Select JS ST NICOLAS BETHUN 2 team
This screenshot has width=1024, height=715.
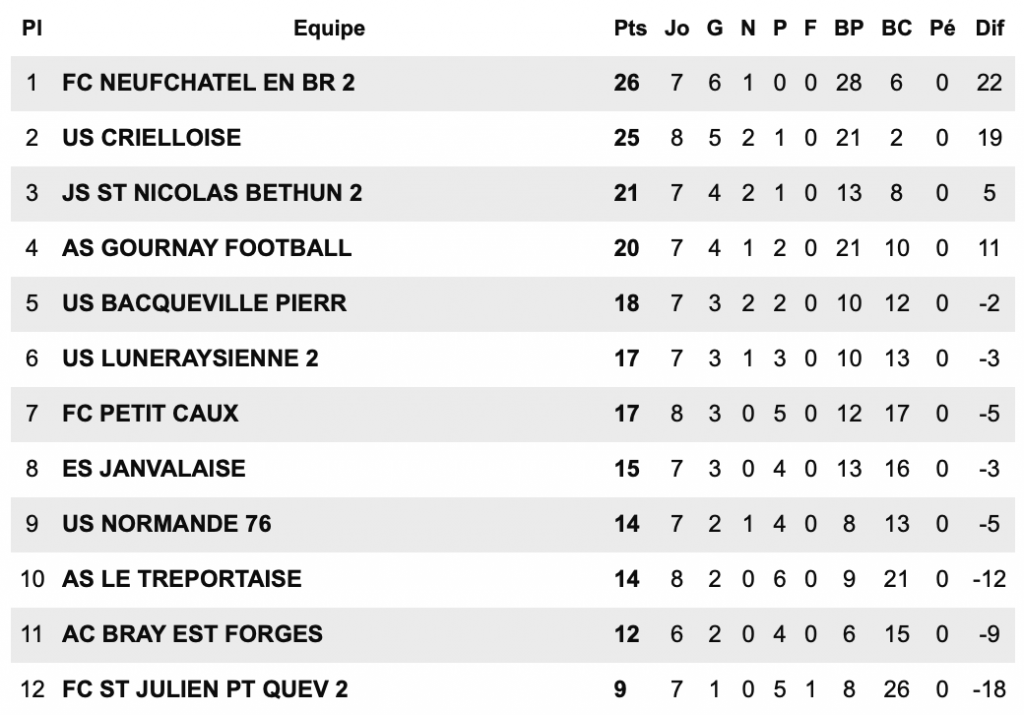coord(211,193)
